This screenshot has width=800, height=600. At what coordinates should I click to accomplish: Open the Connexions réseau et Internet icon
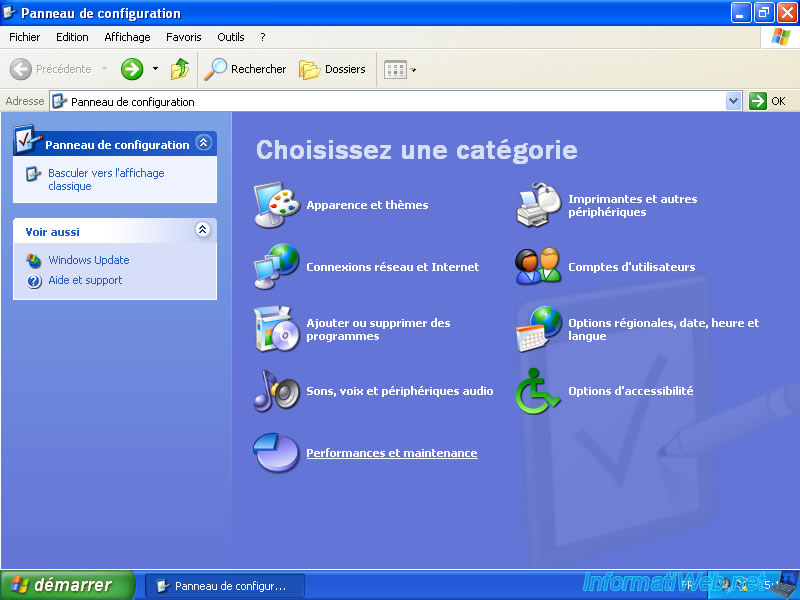277,266
